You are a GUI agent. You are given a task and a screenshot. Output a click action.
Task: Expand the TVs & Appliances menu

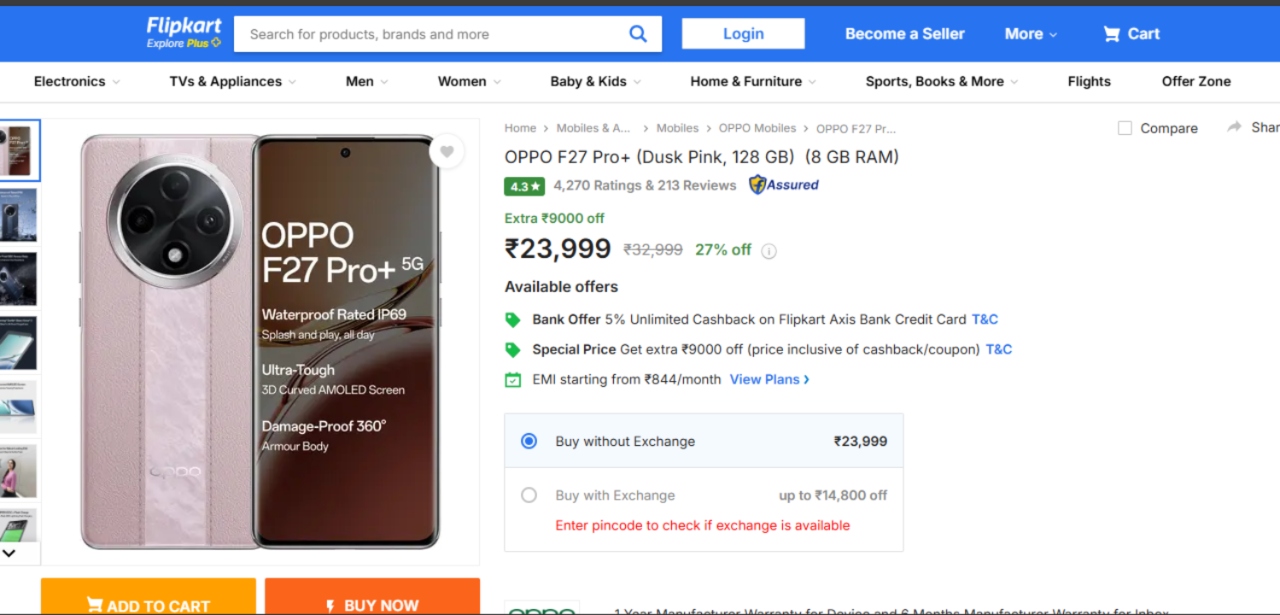(233, 82)
